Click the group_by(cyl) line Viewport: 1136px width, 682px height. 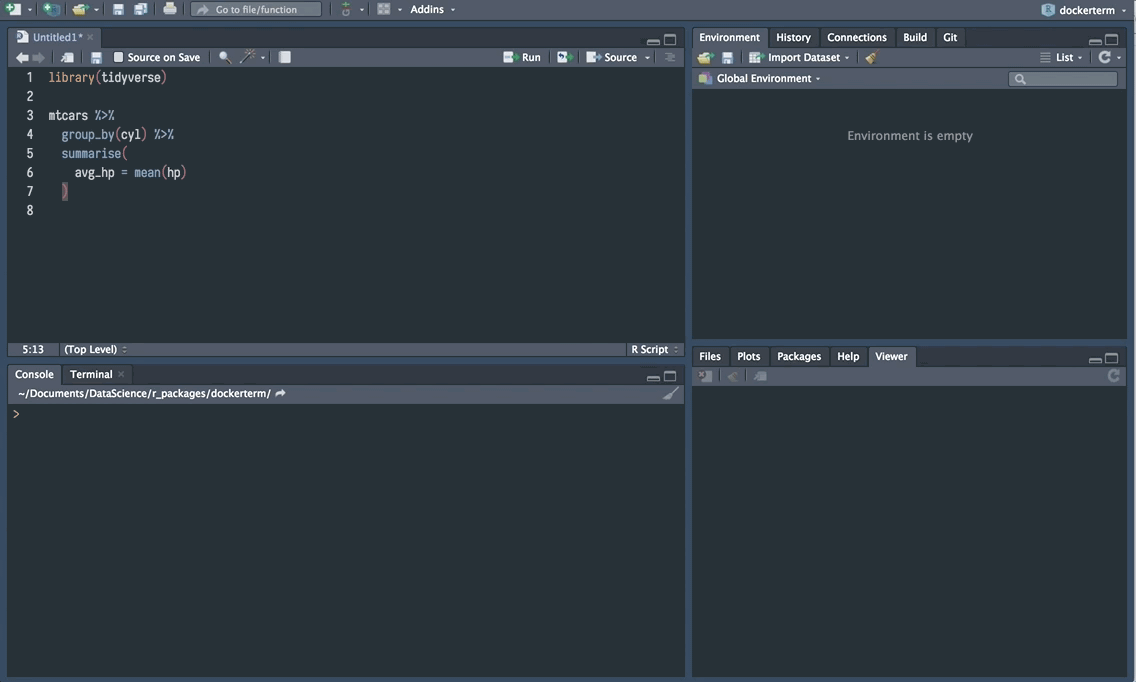click(117, 134)
